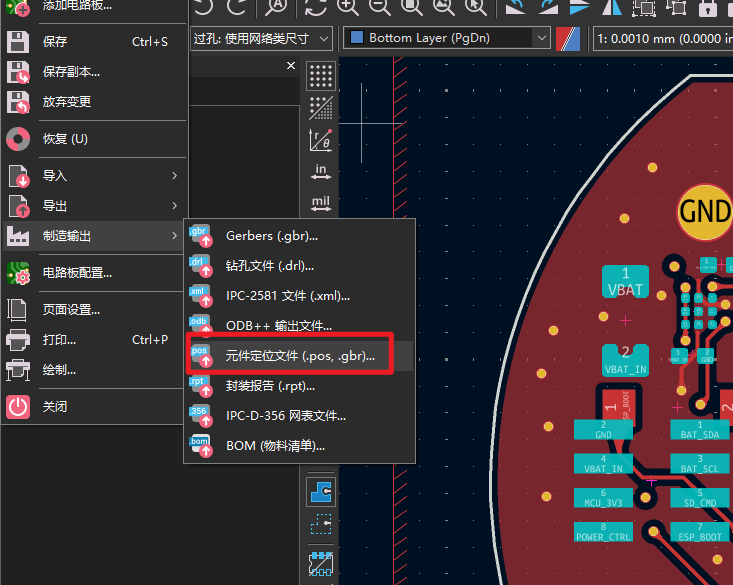Toggle the grid overrides icon
The width and height of the screenshot is (733, 585).
pyautogui.click(x=321, y=108)
